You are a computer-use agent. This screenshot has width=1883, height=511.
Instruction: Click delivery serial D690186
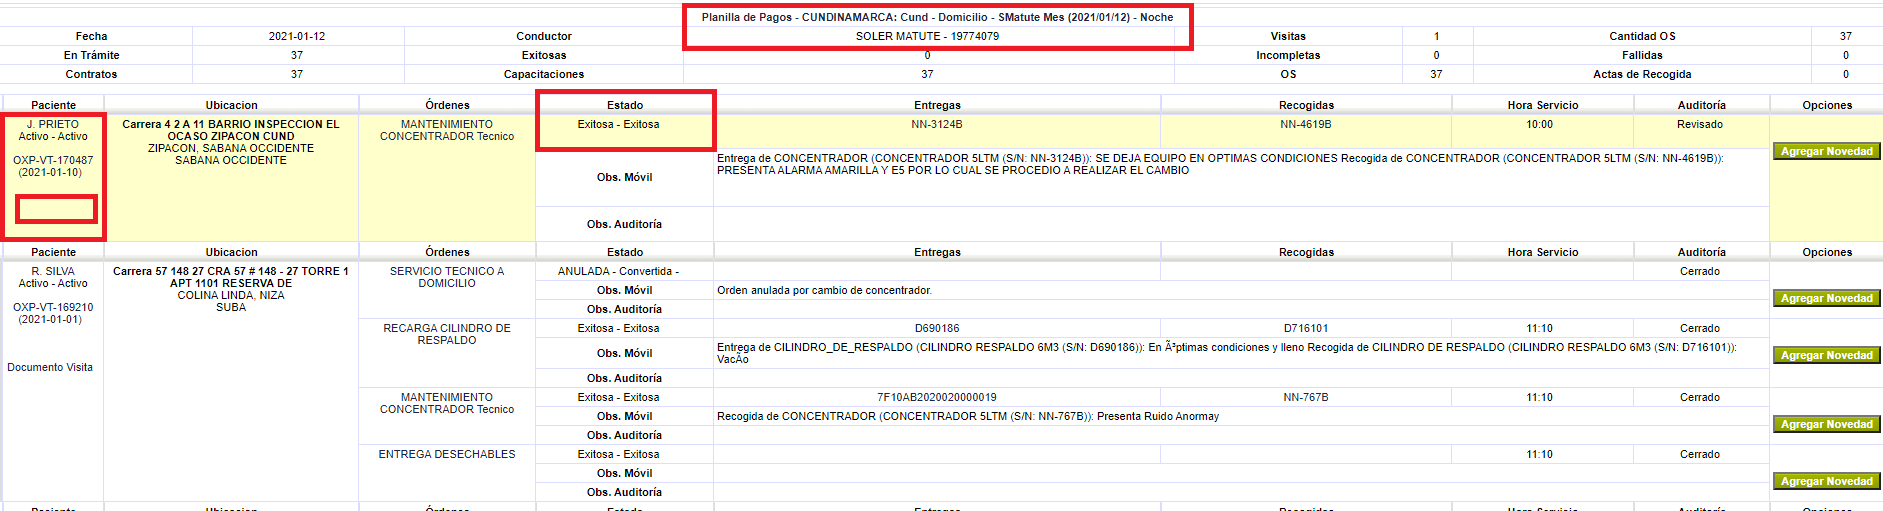point(937,328)
